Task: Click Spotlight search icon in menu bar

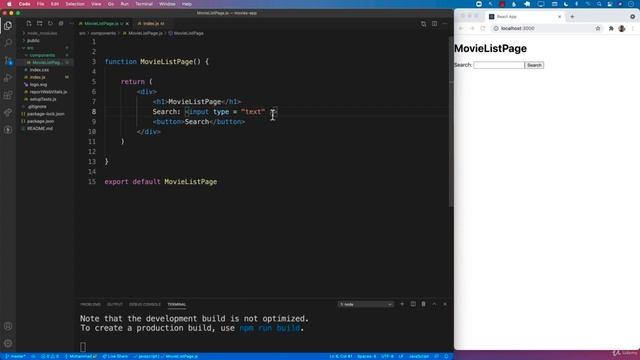Action: click(599, 4)
